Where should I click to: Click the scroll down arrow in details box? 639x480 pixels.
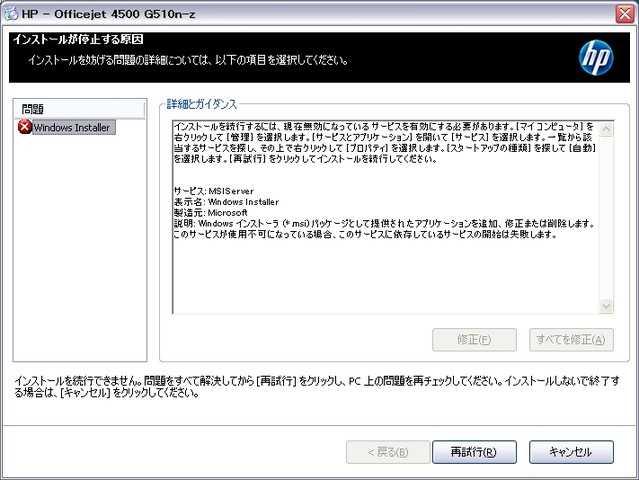(x=606, y=306)
